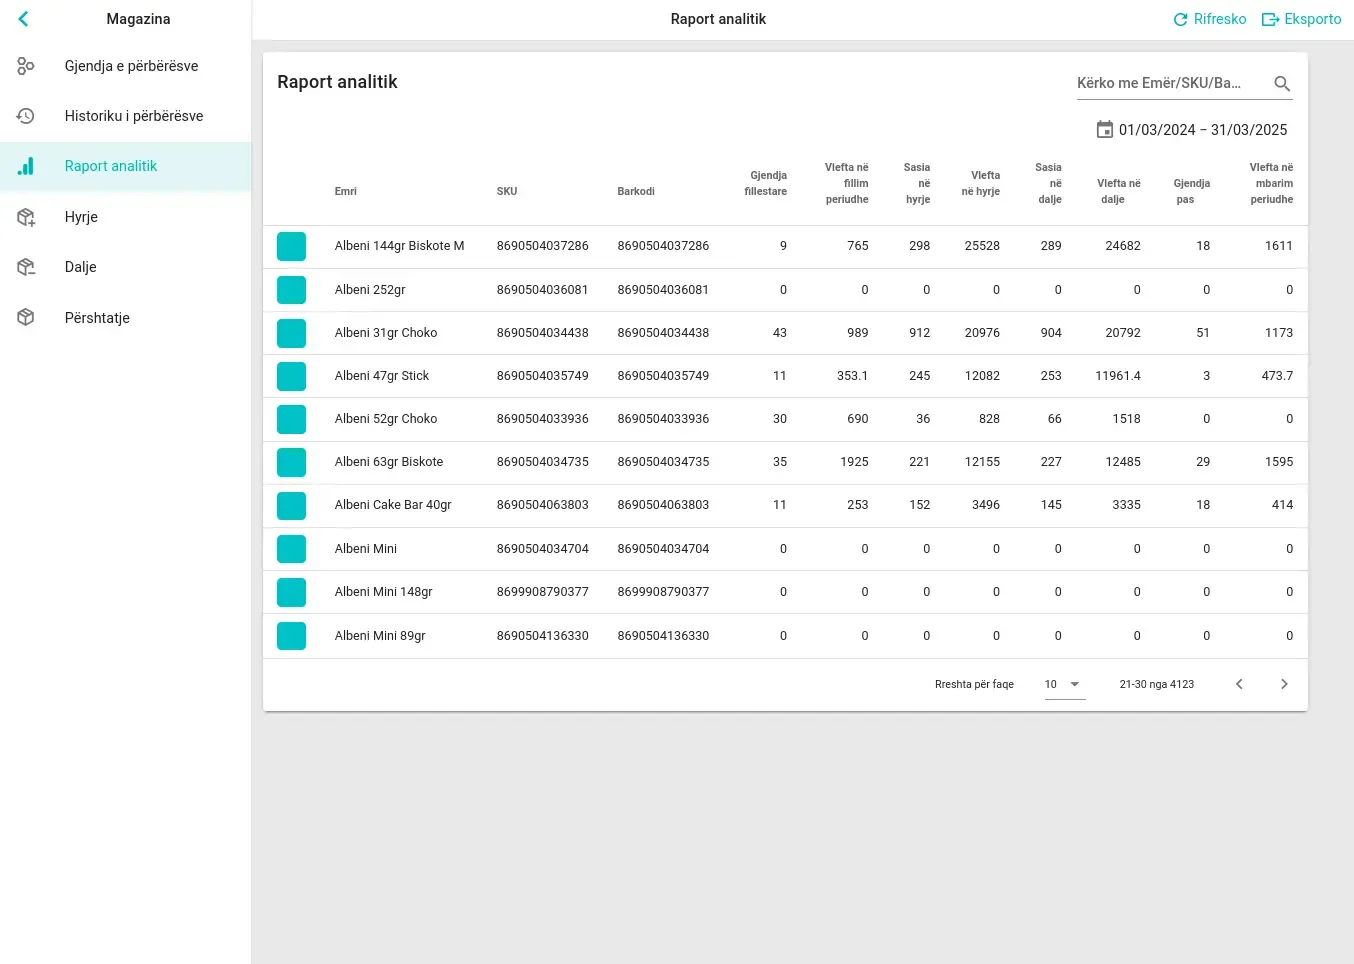
Task: Go to next page of results
Action: pyautogui.click(x=1284, y=684)
